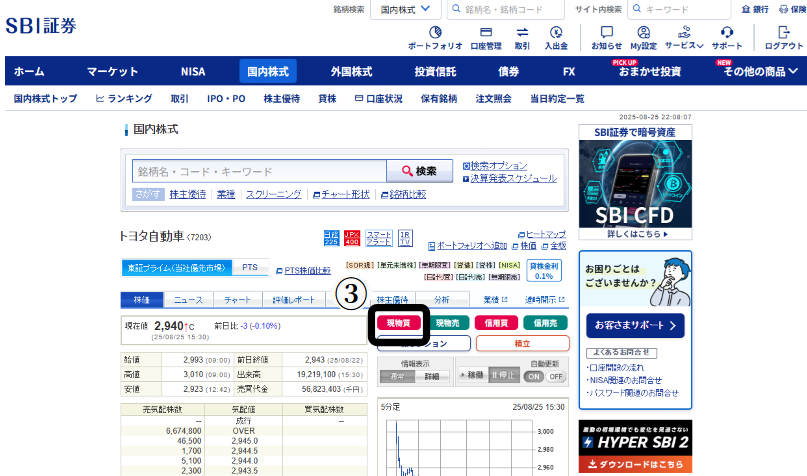Expand その他の商品 navigation menu
Image resolution: width=807 pixels, height=476 pixels.
click(753, 72)
